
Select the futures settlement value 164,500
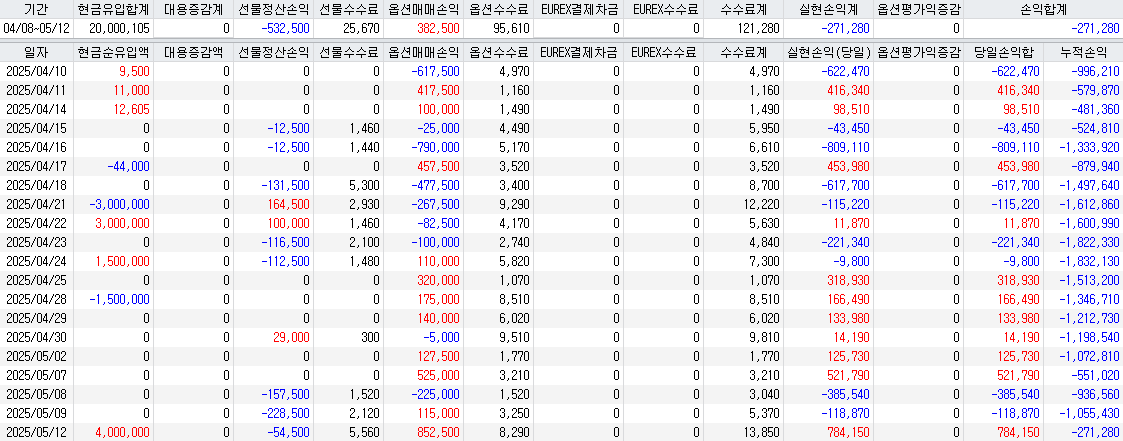pyautogui.click(x=289, y=204)
